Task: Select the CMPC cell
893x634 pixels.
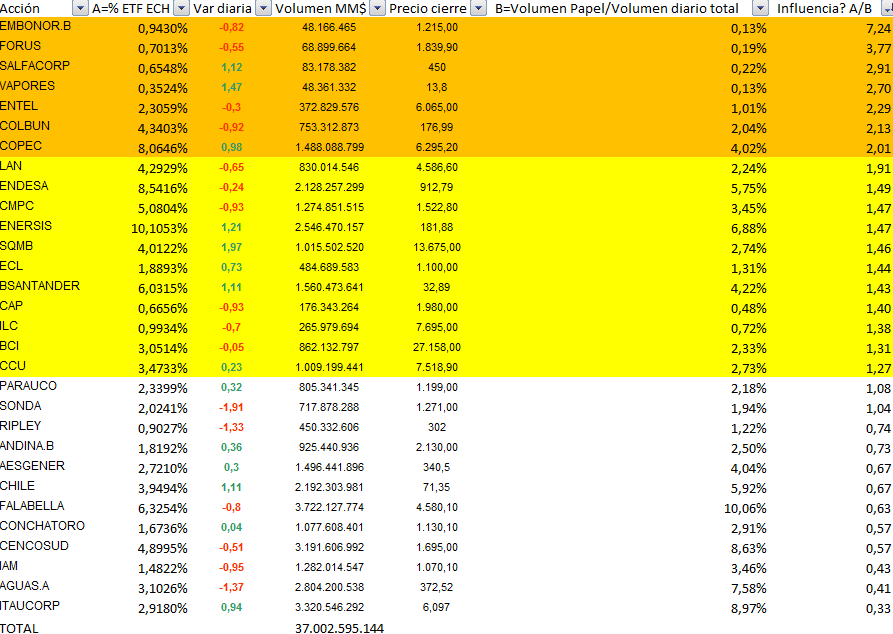Action: 17,206
